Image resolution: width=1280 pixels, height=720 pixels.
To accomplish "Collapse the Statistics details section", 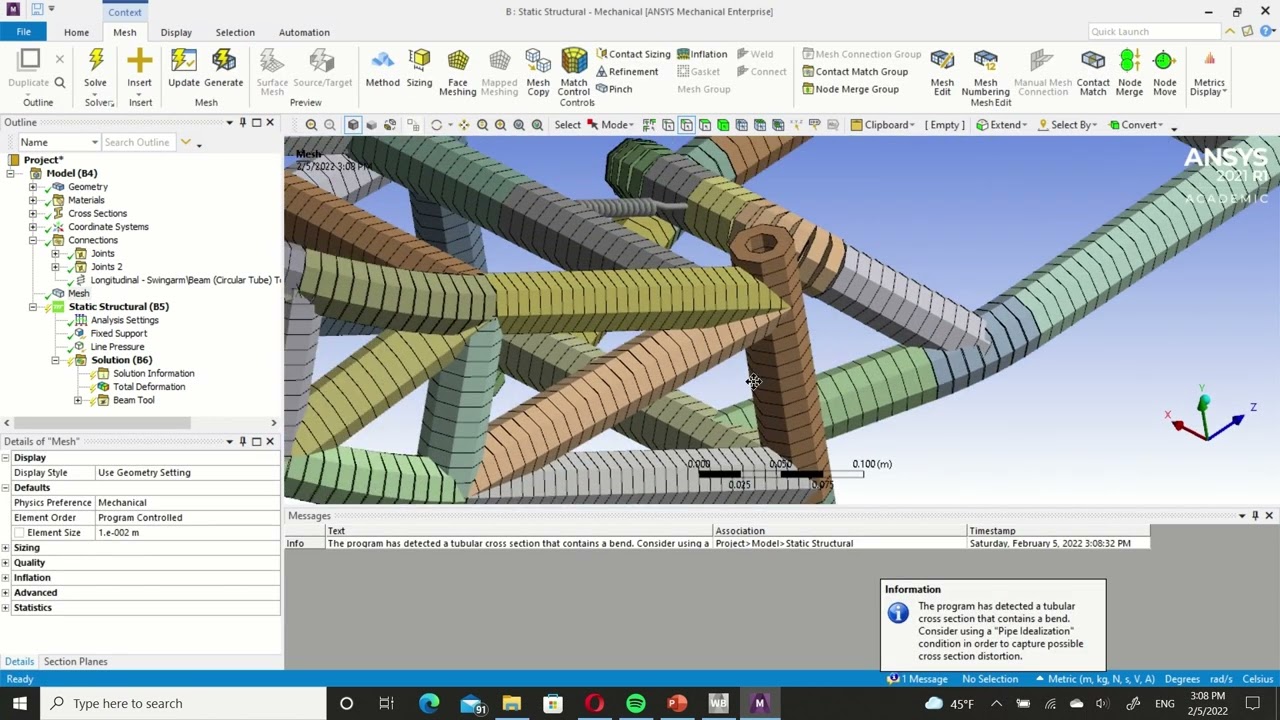I will point(6,608).
